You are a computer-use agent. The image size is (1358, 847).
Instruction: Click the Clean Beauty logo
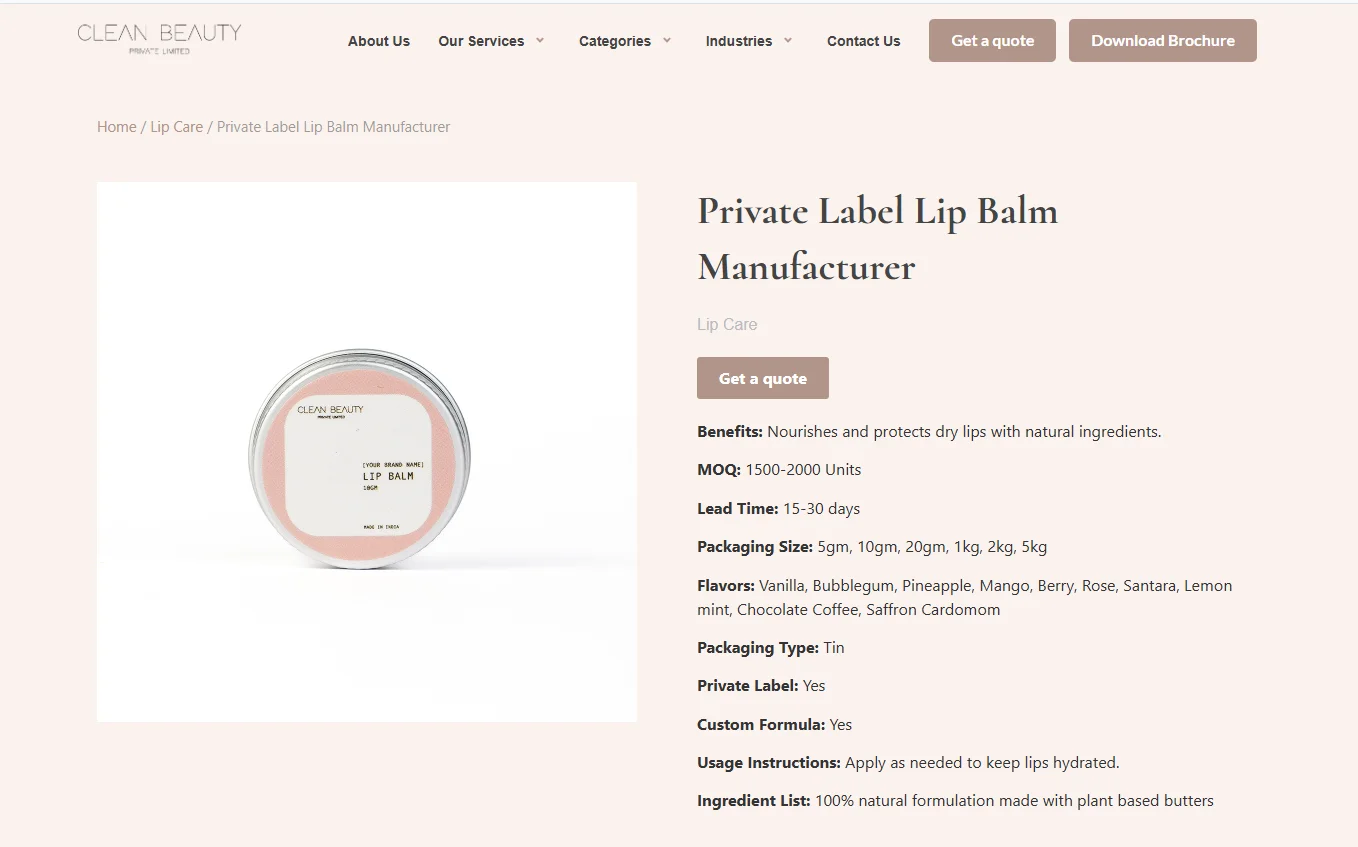(159, 40)
